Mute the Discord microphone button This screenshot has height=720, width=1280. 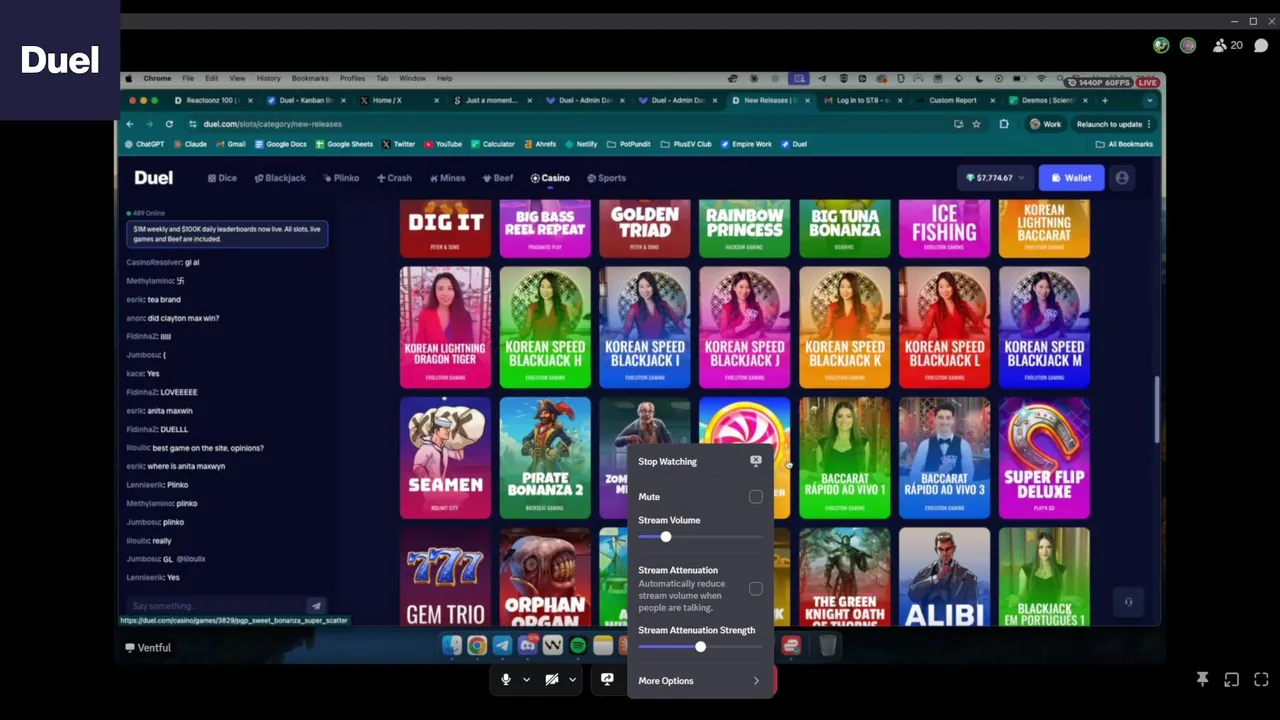pos(506,680)
